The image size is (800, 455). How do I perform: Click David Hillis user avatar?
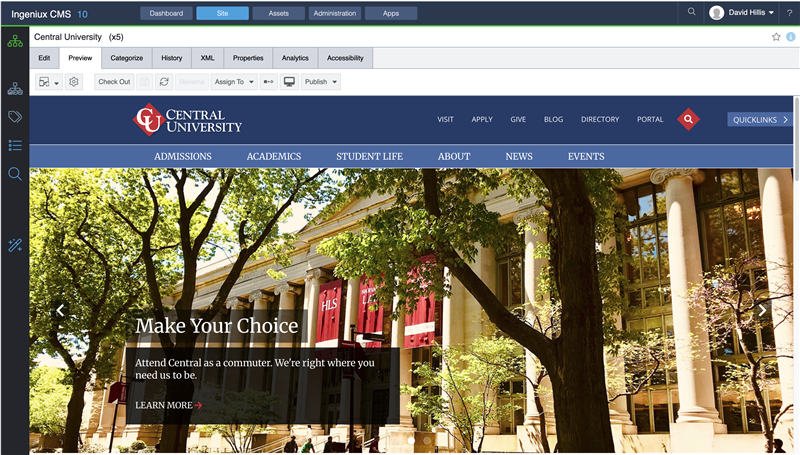click(717, 13)
